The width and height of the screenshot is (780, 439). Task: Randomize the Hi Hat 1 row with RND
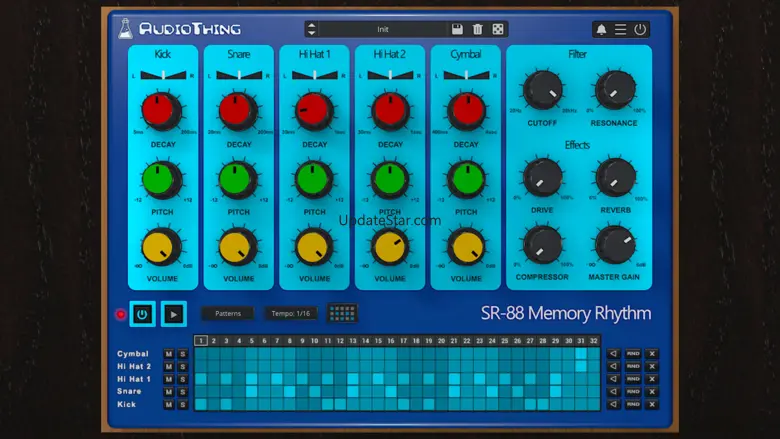click(x=632, y=379)
